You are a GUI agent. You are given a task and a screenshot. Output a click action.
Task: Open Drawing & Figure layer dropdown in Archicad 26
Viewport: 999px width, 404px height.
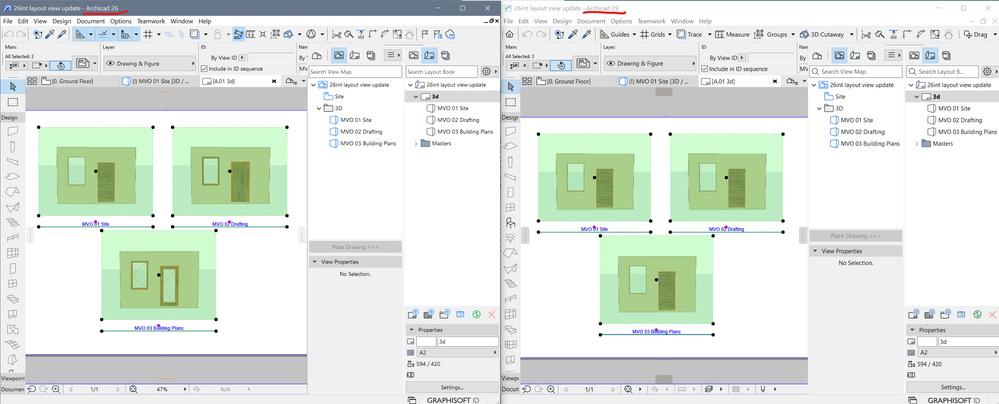150,64
